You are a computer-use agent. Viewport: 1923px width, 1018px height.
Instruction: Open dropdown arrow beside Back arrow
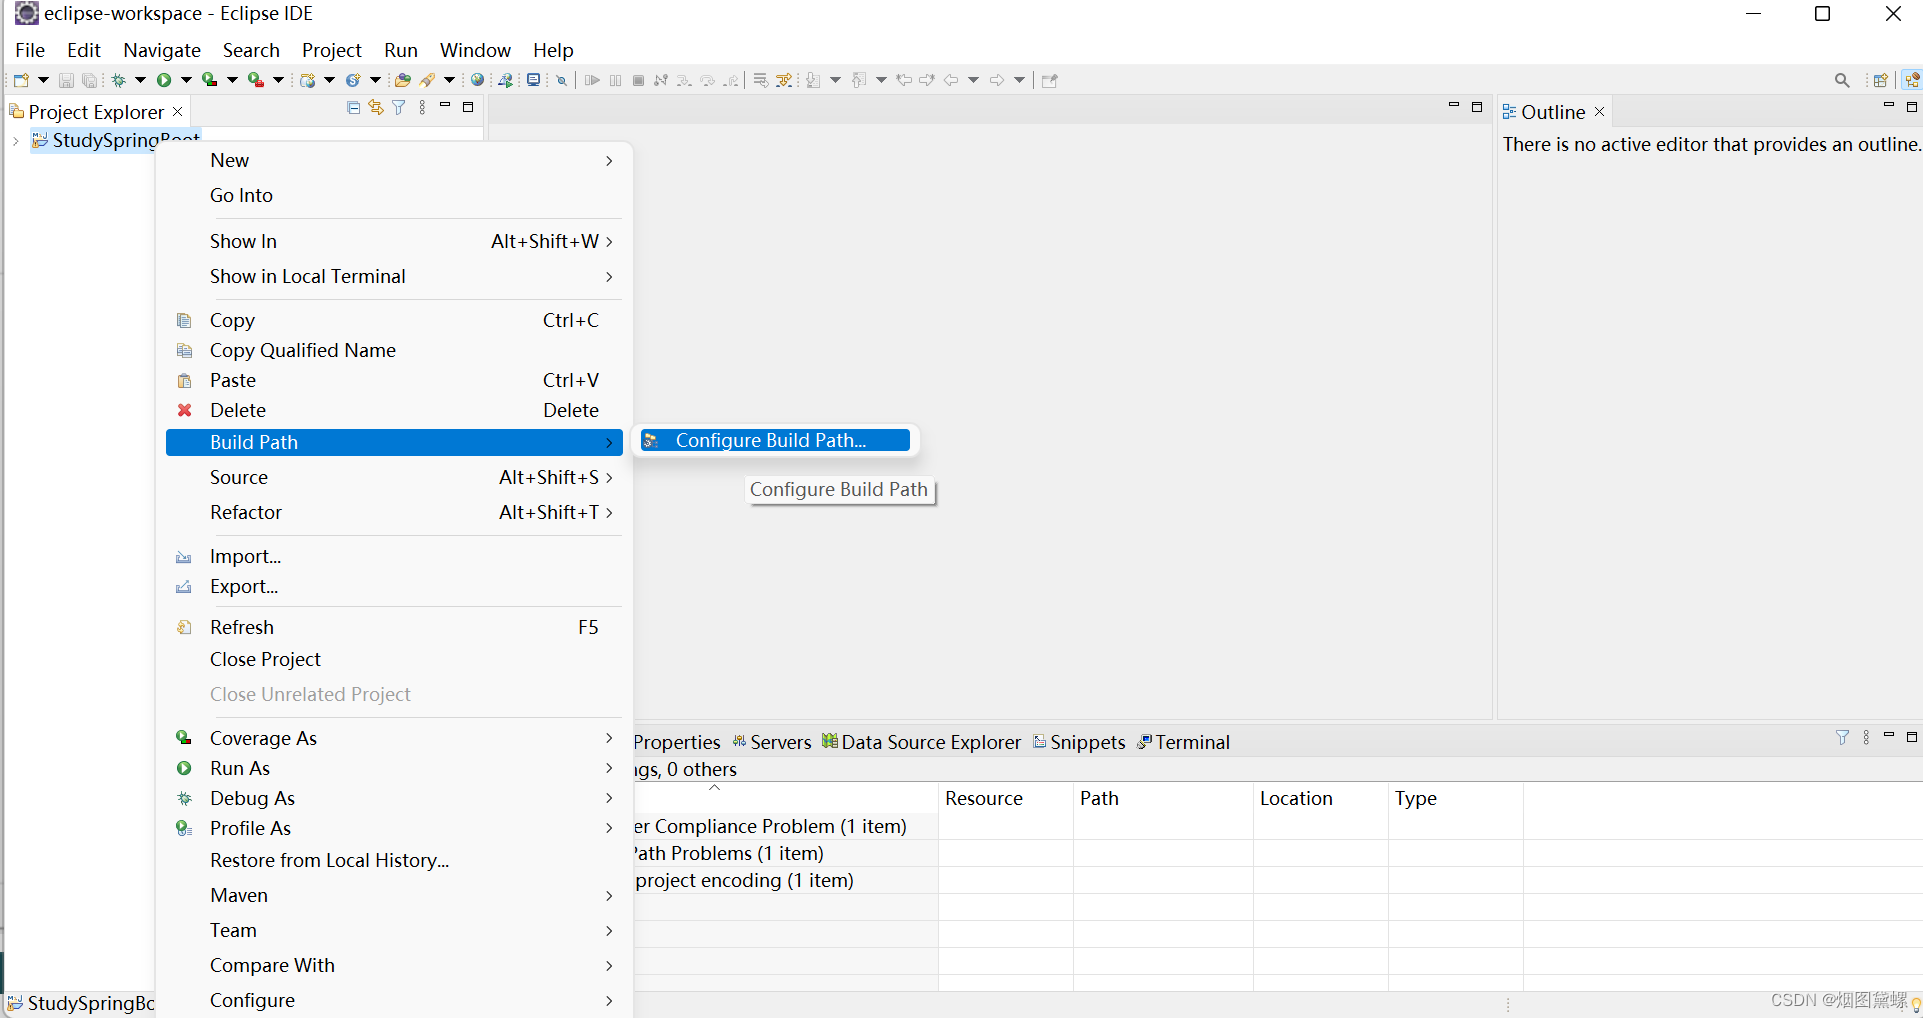pos(973,80)
